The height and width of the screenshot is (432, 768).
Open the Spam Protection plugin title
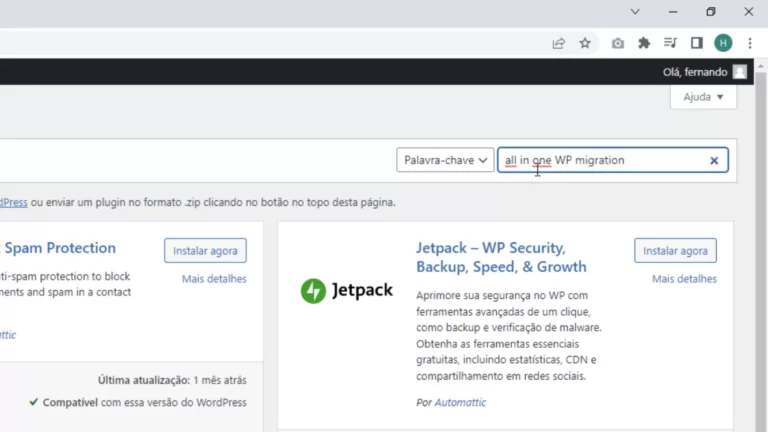(x=59, y=248)
